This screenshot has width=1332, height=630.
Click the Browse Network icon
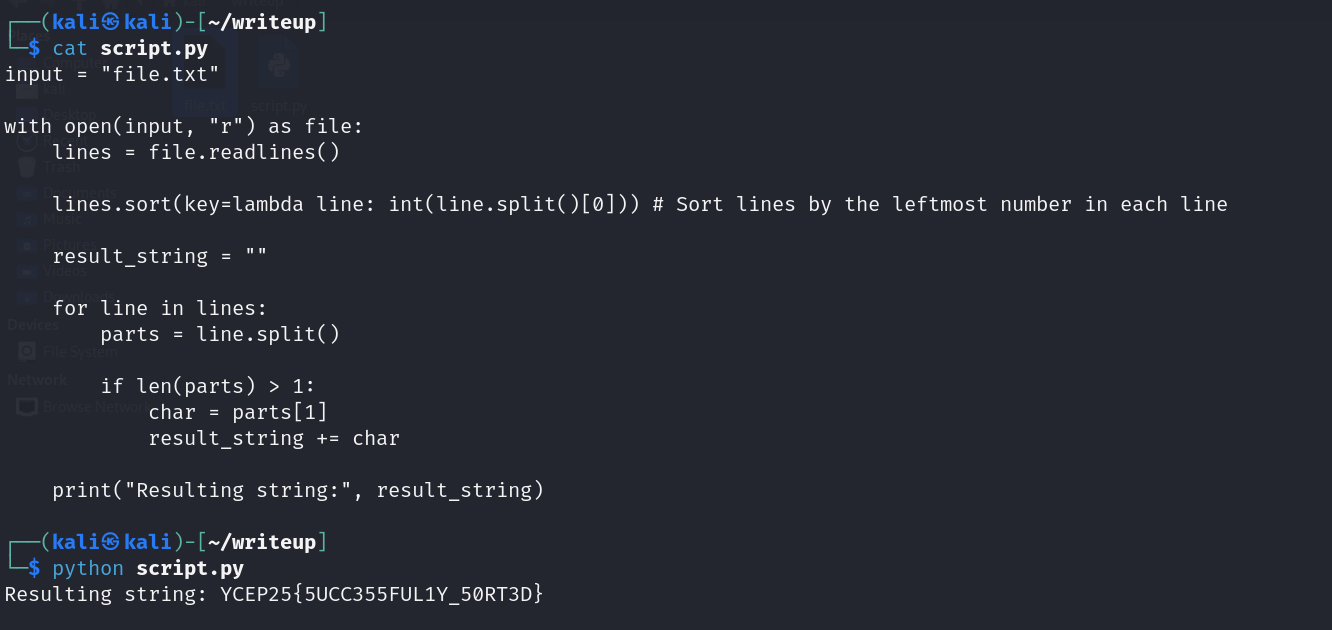[x=27, y=406]
